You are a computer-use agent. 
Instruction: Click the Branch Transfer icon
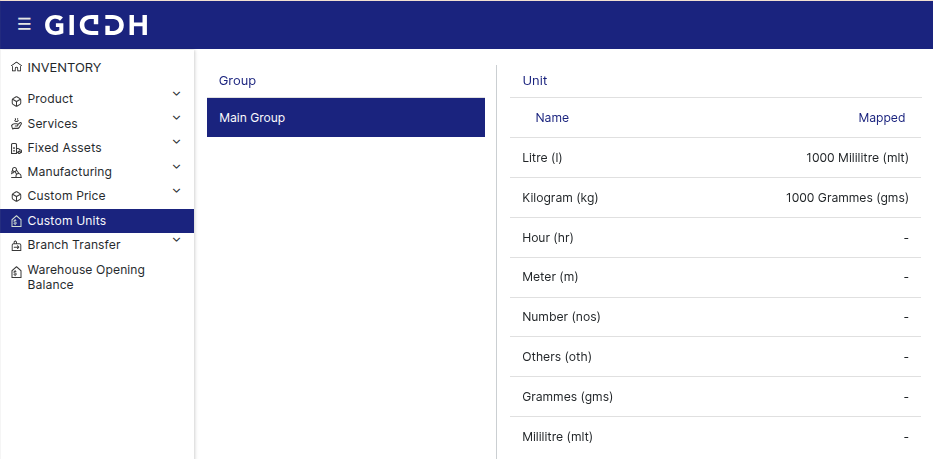17,246
